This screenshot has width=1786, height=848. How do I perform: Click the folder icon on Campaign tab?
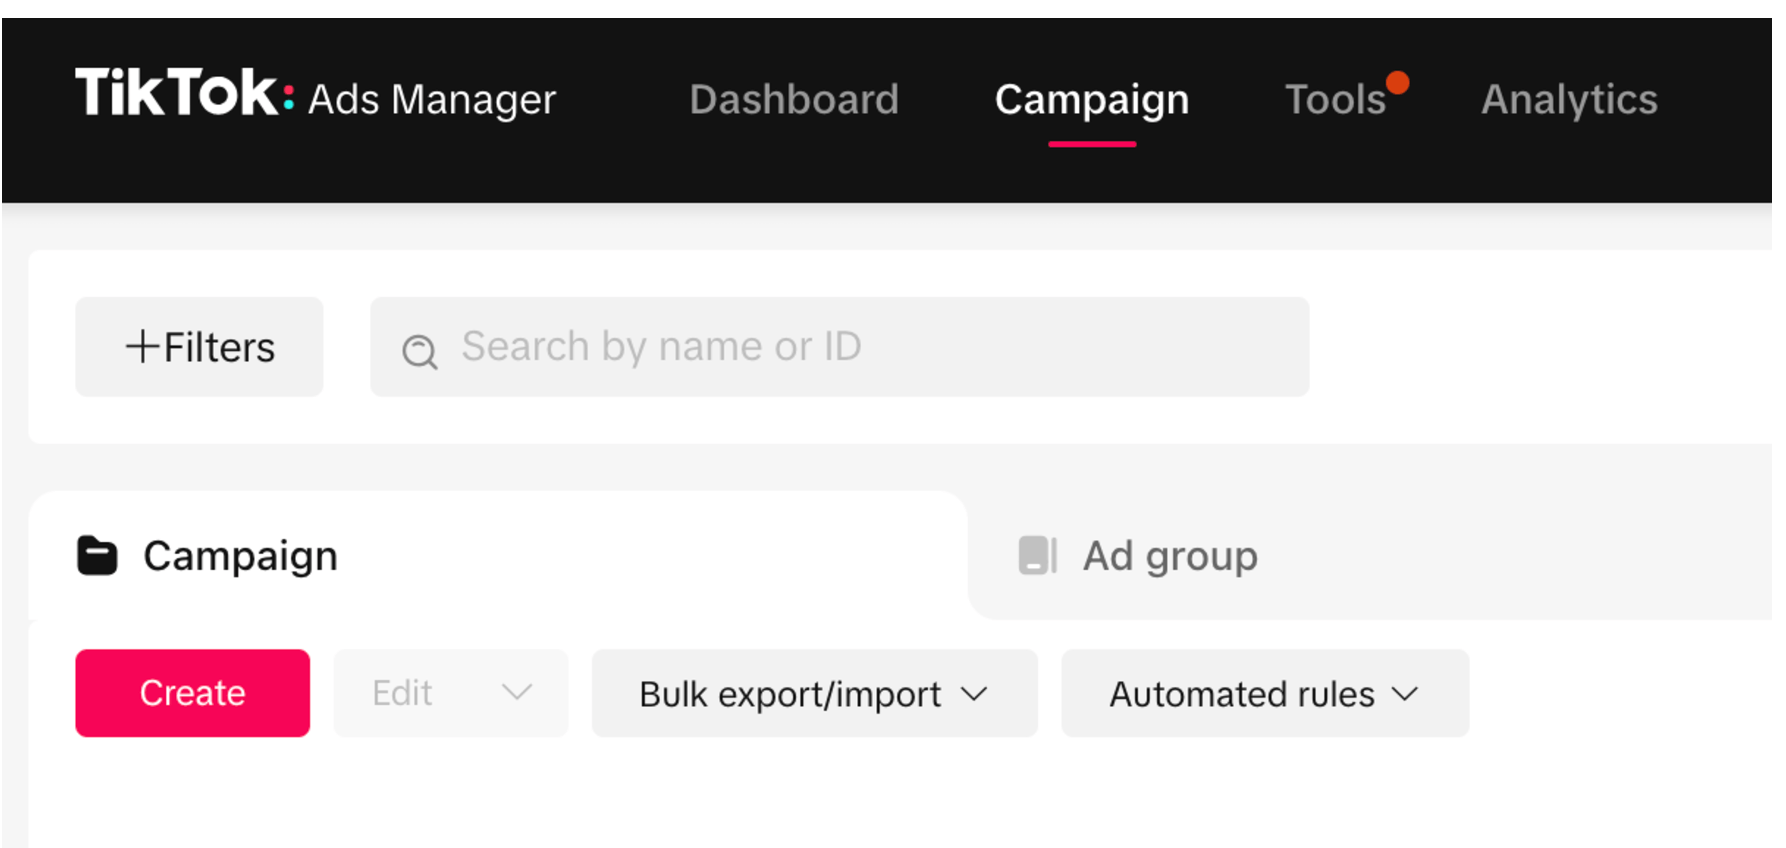point(97,556)
